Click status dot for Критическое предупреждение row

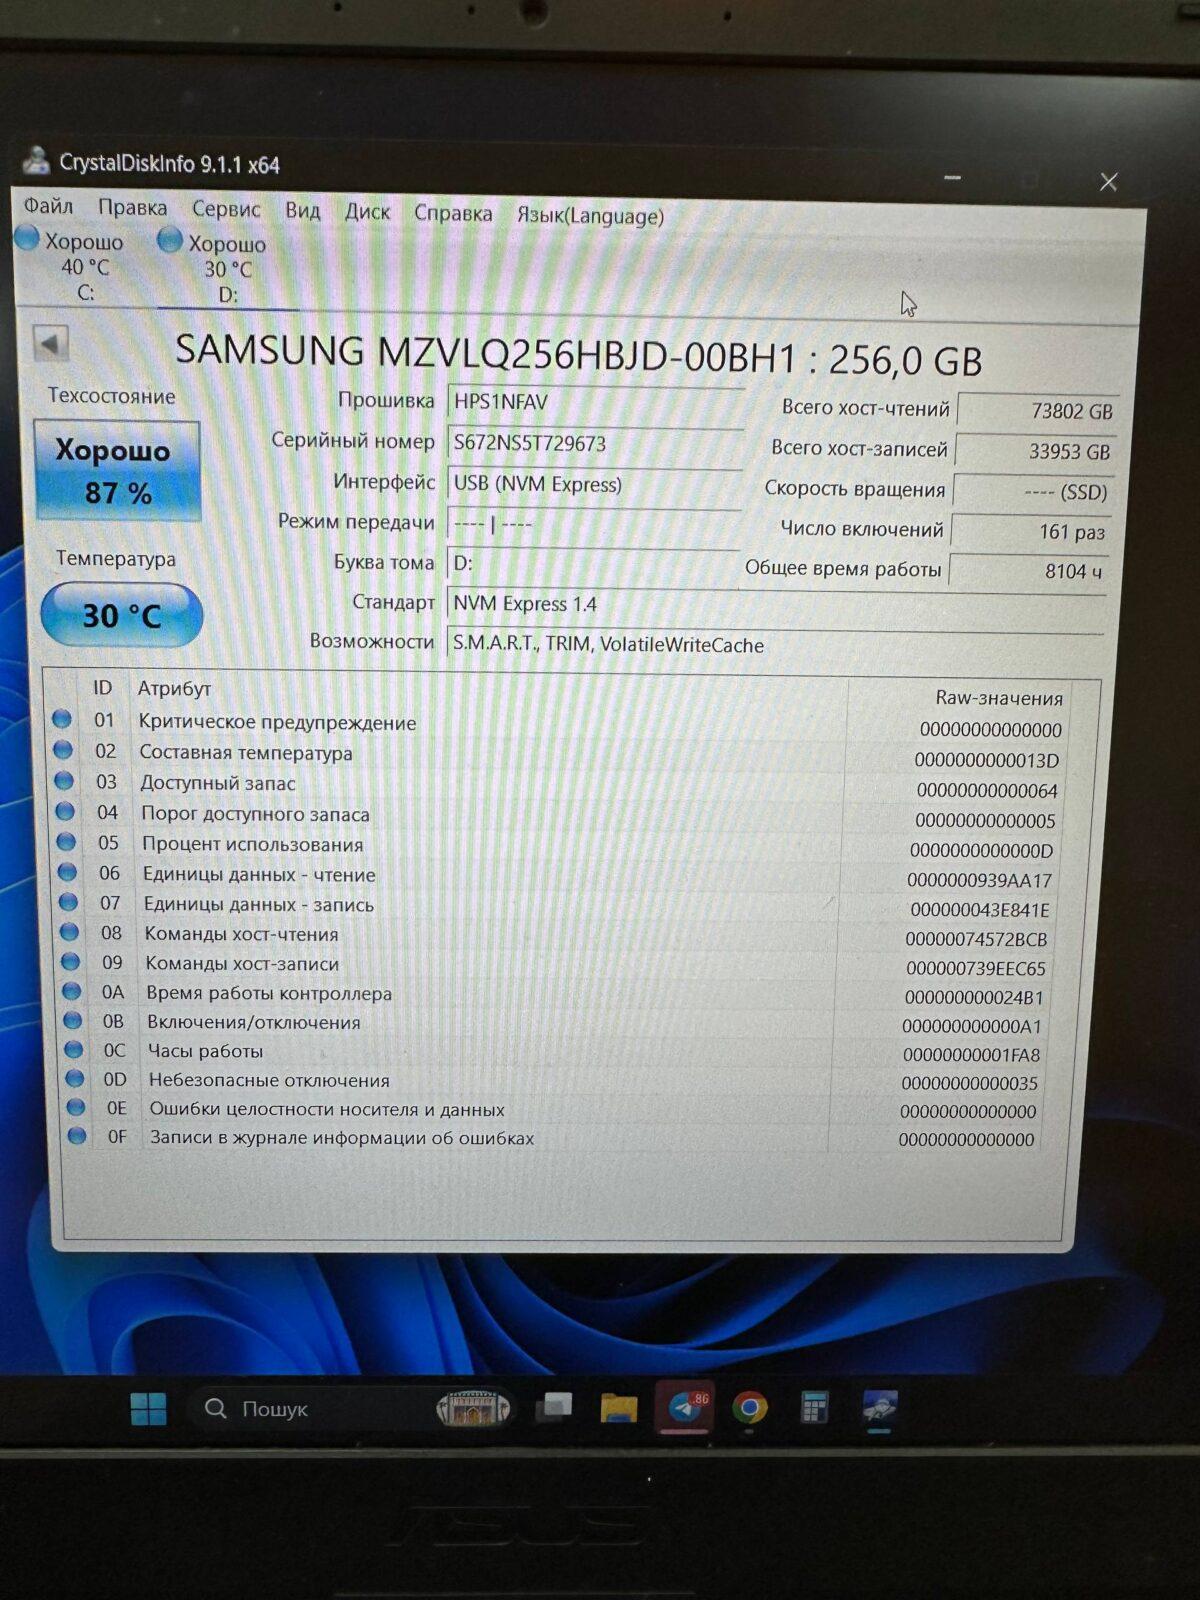pos(61,719)
